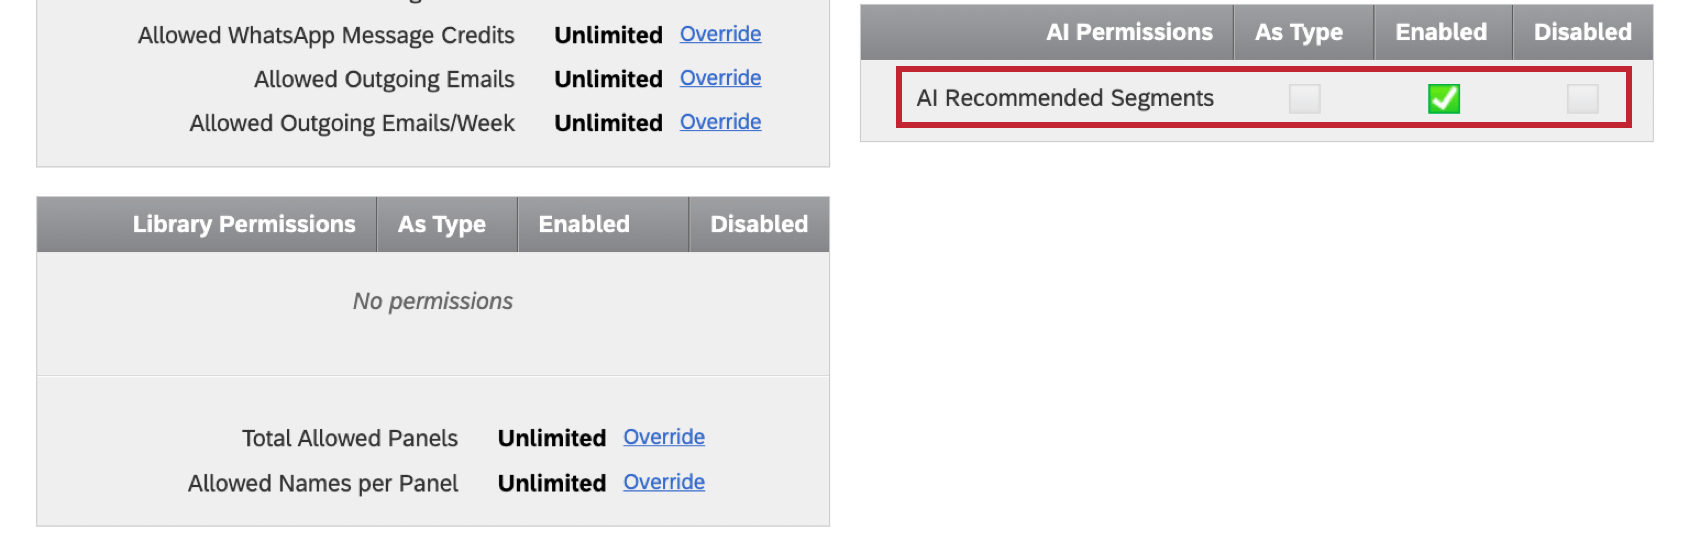1700x546 pixels.
Task: Click the AI Permissions column header
Action: [x=1129, y=32]
